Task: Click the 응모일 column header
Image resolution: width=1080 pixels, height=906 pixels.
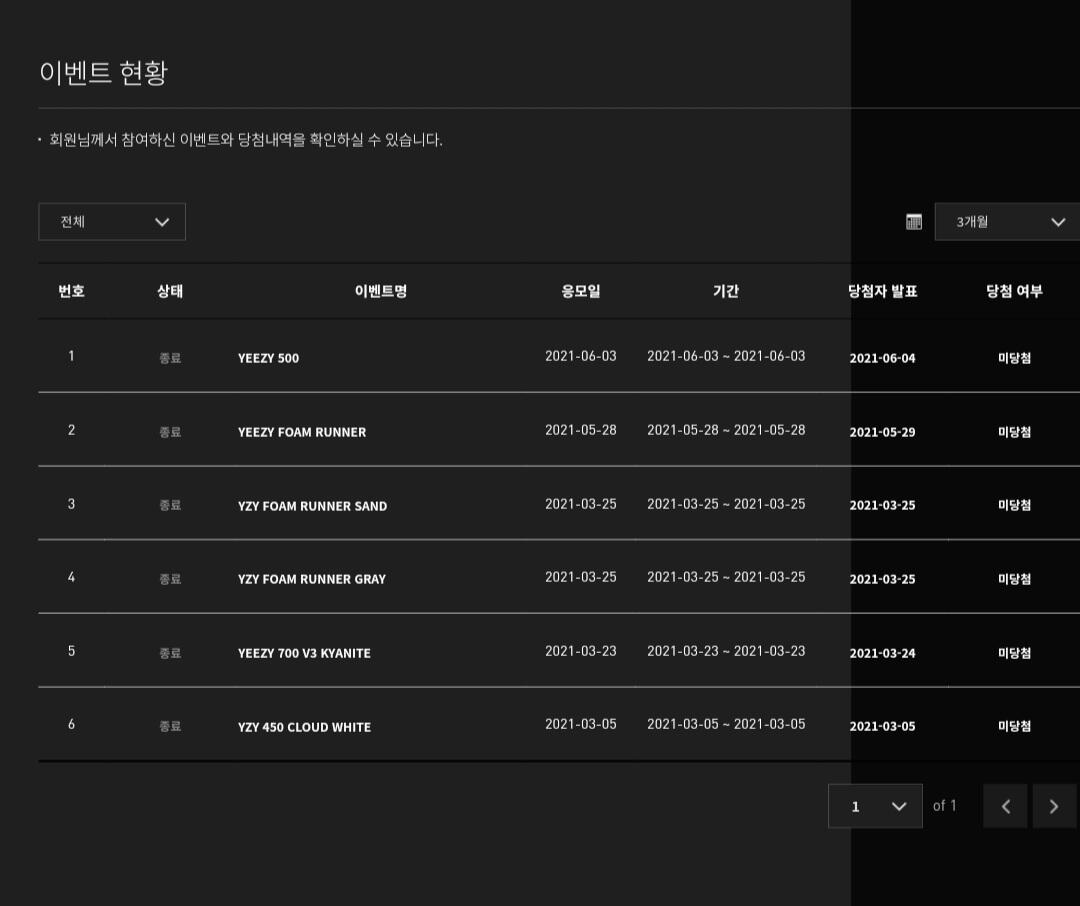Action: [x=581, y=291]
